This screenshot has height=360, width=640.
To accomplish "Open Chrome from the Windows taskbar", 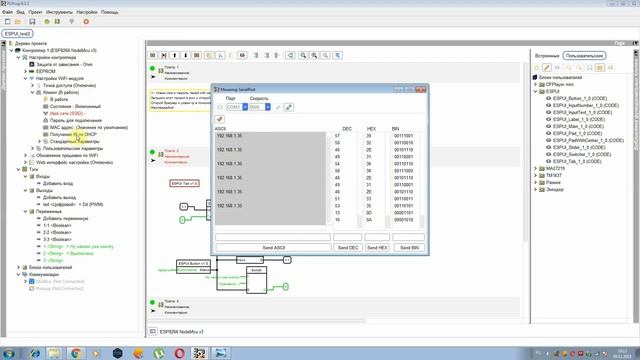I will click(x=76, y=353).
